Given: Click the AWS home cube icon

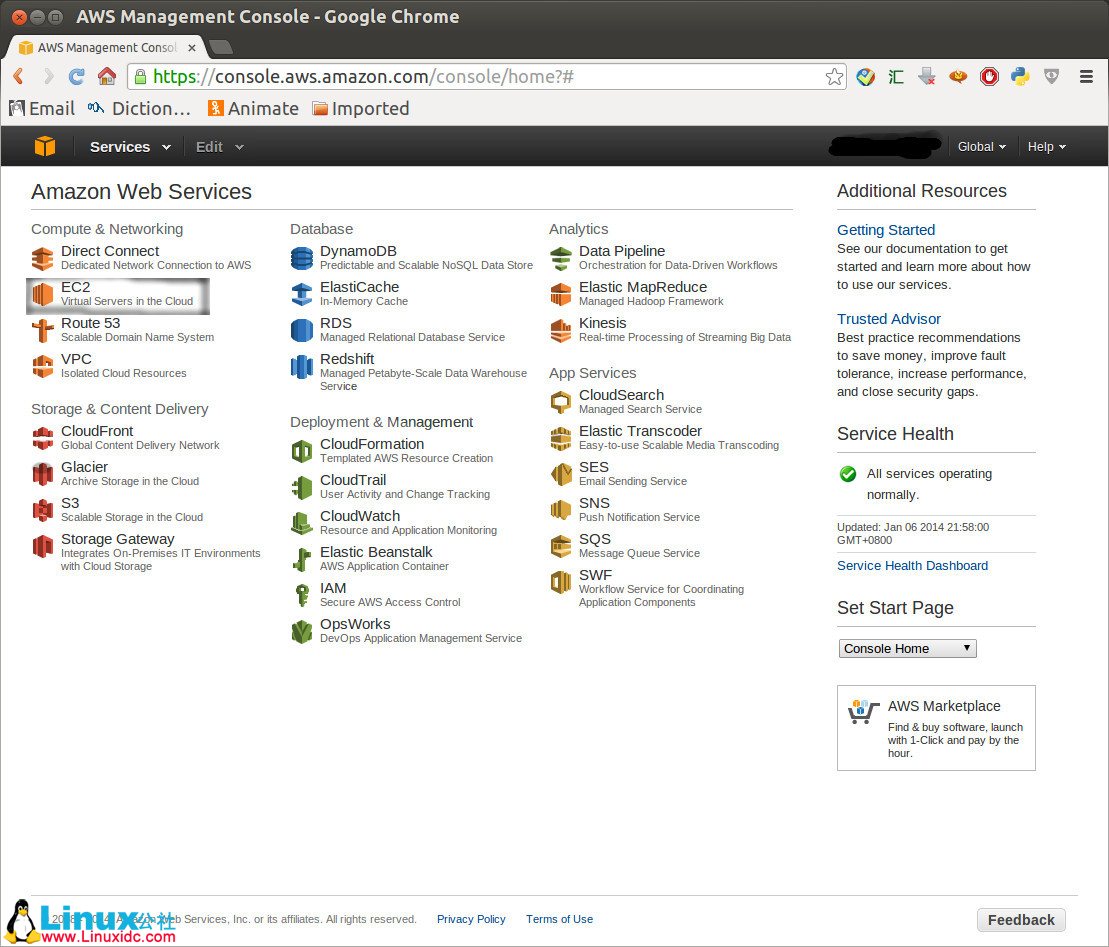Looking at the screenshot, I should [x=44, y=146].
